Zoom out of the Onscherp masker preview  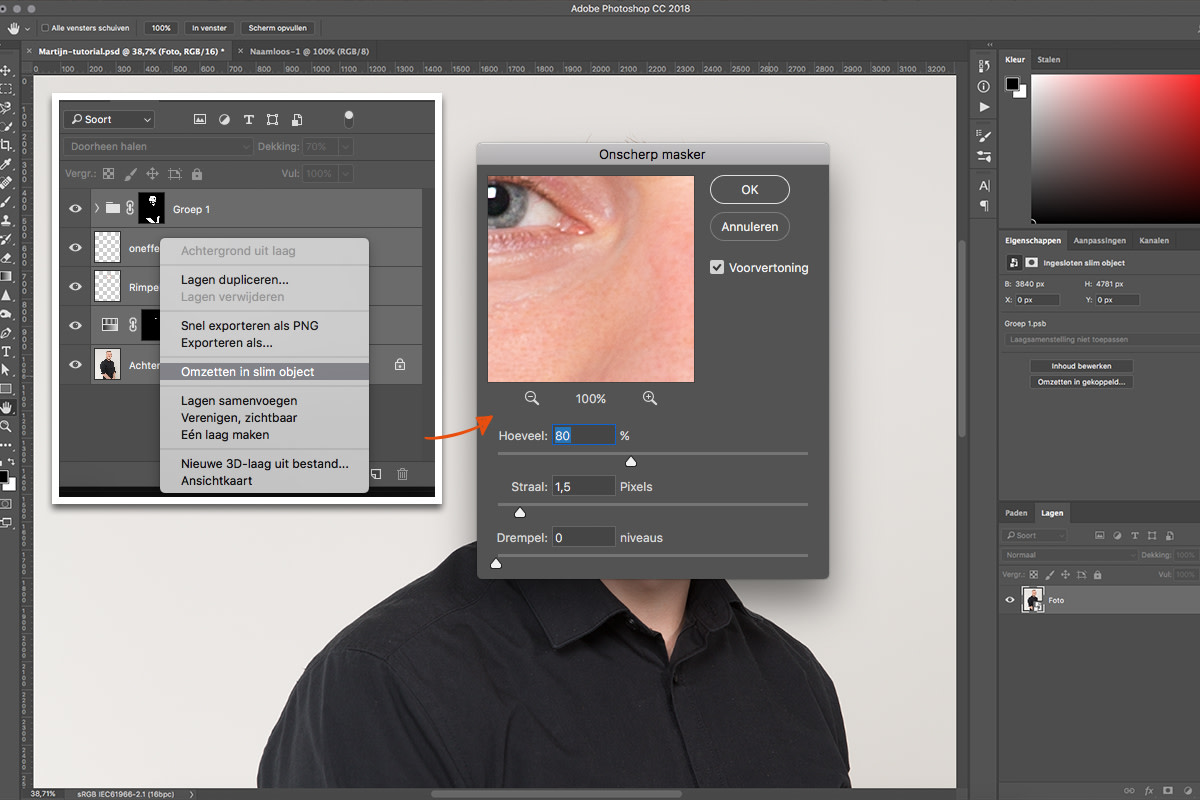point(532,398)
